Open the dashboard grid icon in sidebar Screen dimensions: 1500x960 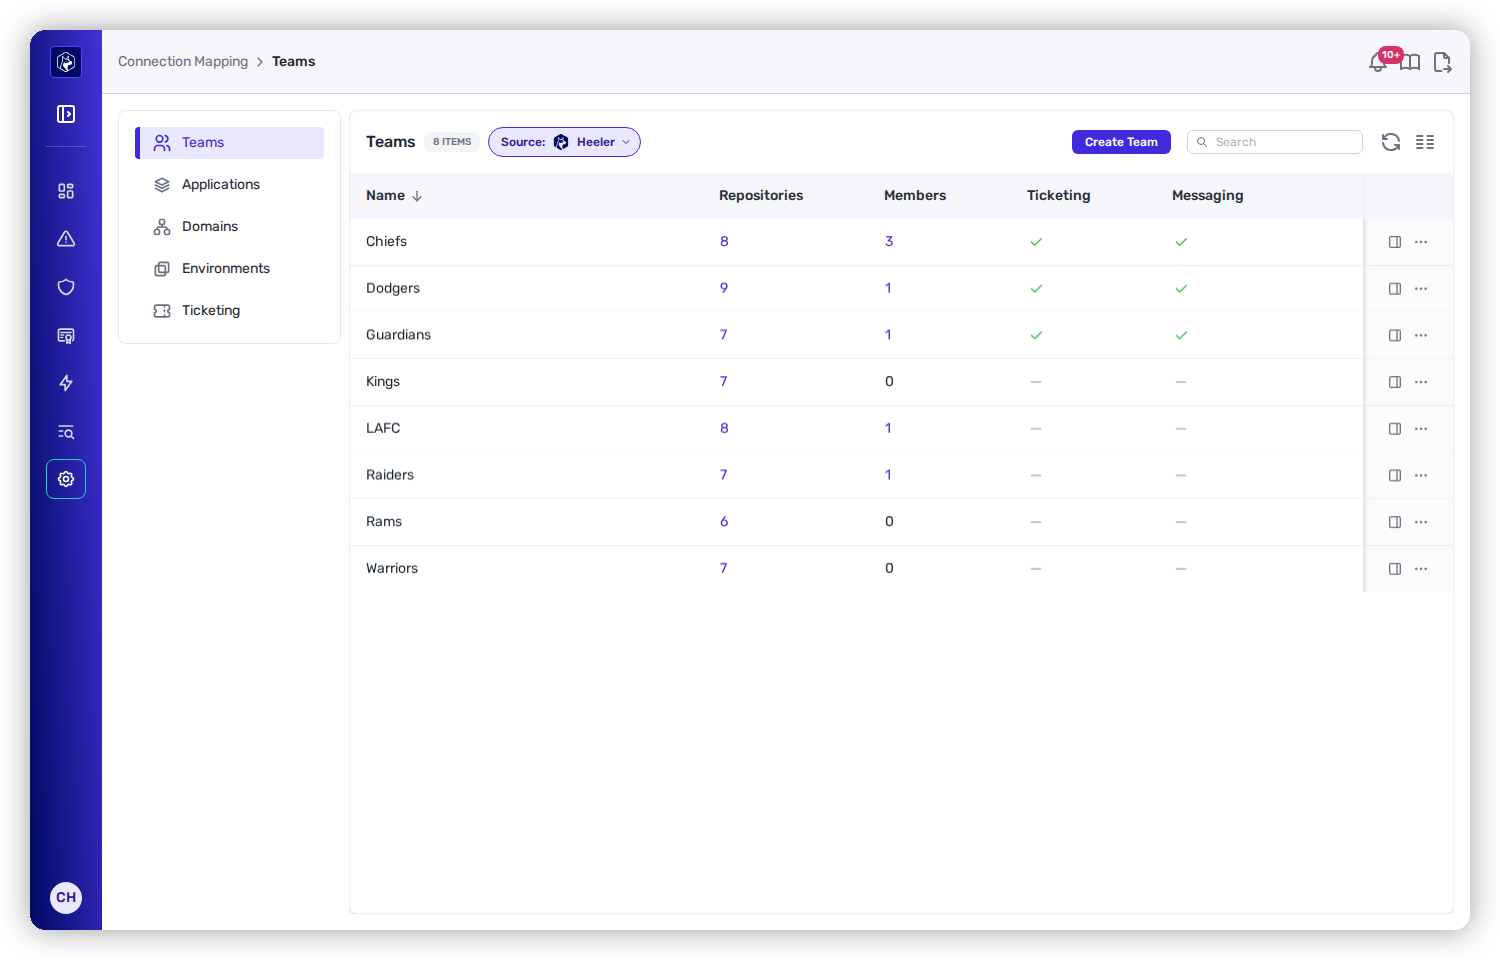[66, 191]
